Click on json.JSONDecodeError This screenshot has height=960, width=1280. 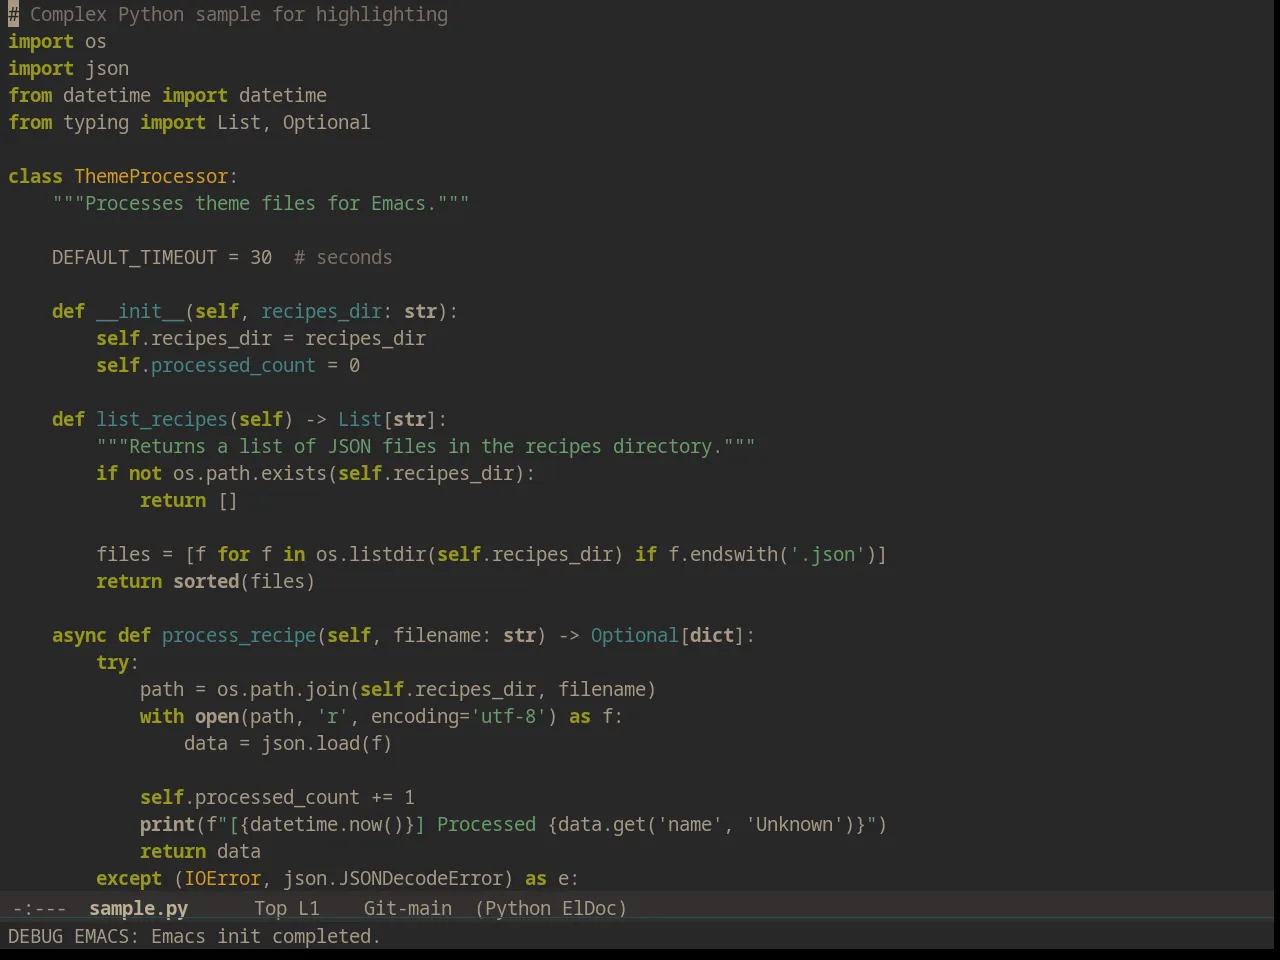tap(392, 878)
